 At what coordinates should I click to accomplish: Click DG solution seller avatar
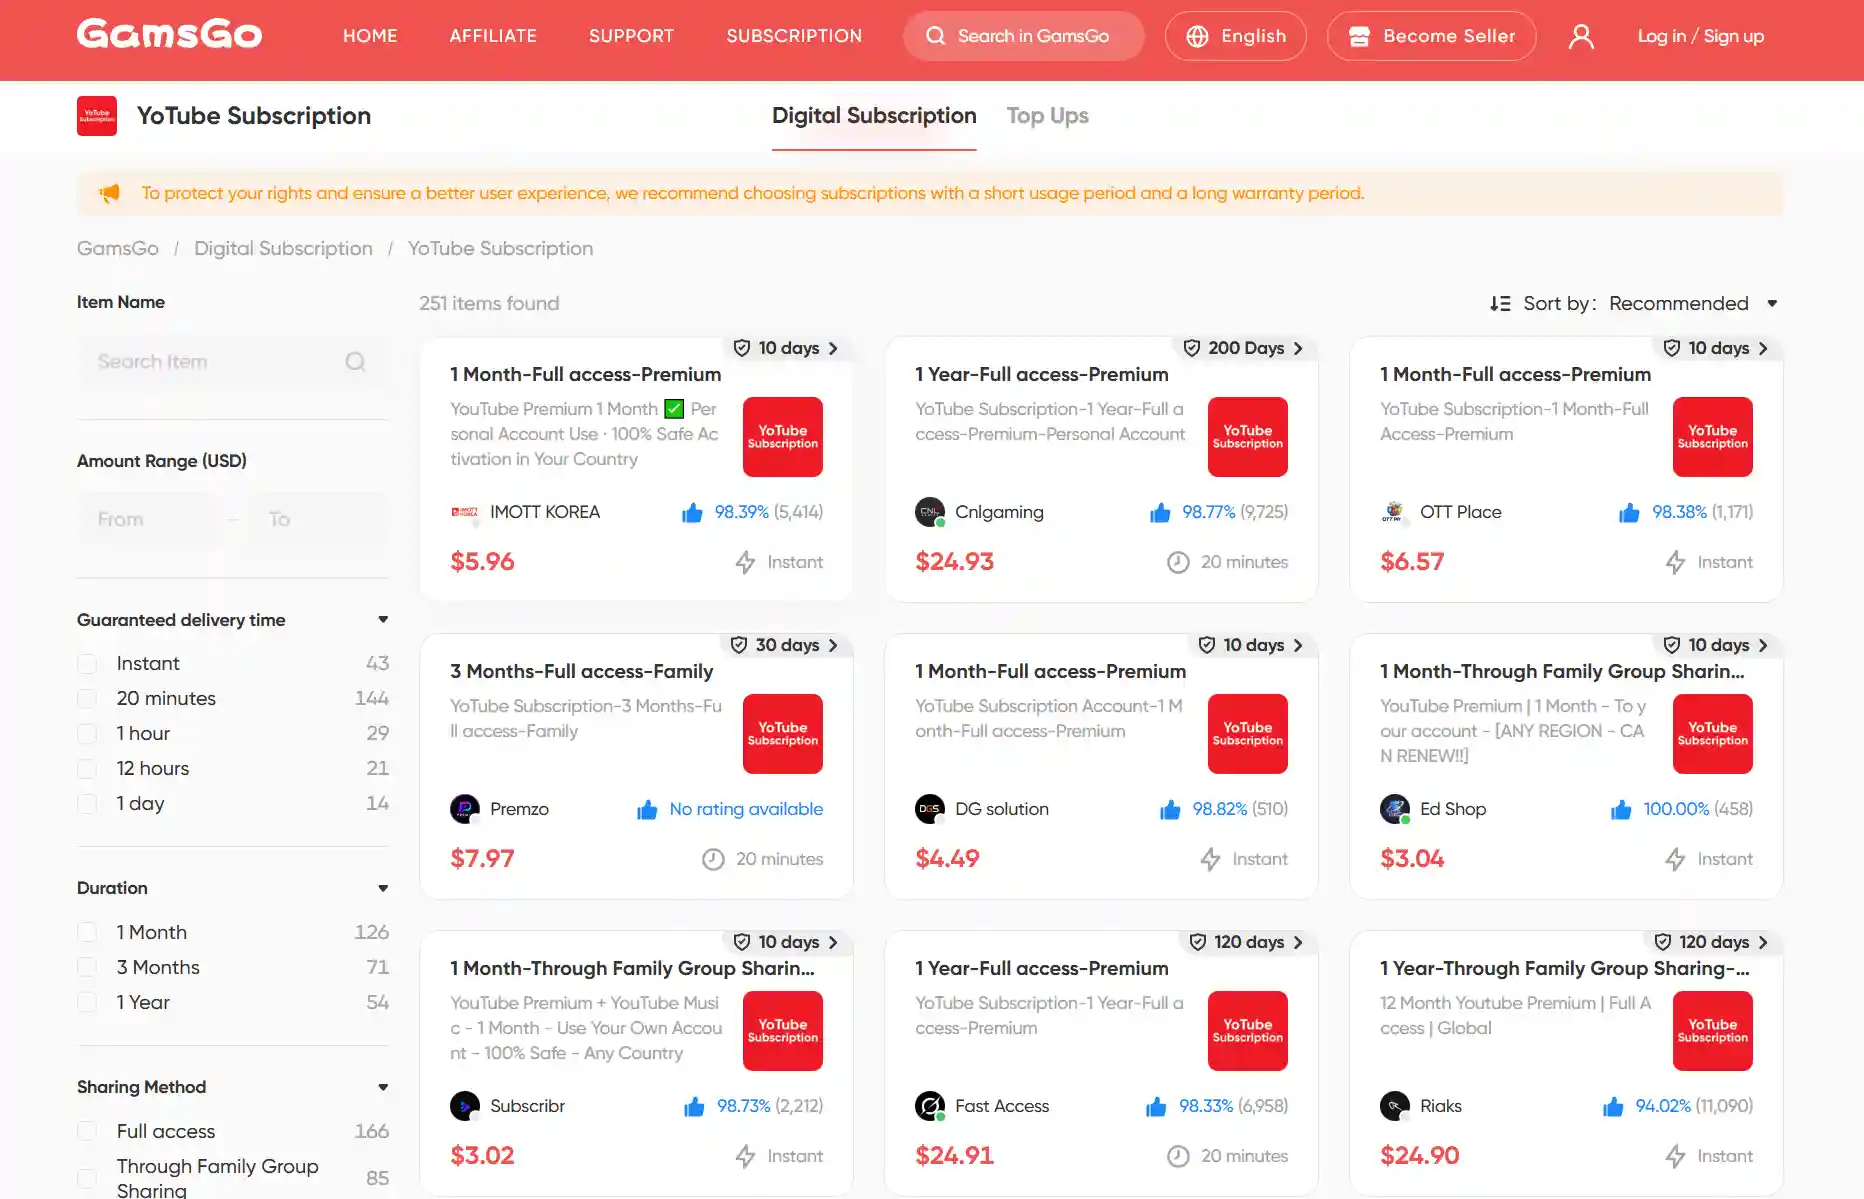pos(930,809)
